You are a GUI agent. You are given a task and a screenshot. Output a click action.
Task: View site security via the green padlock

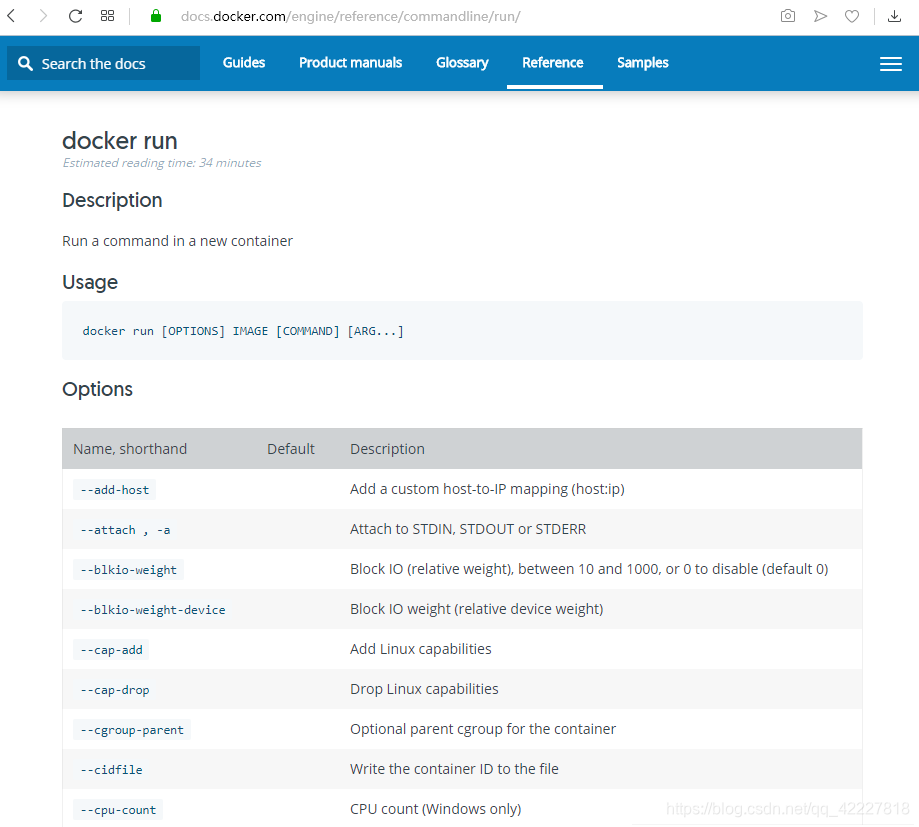[x=156, y=16]
